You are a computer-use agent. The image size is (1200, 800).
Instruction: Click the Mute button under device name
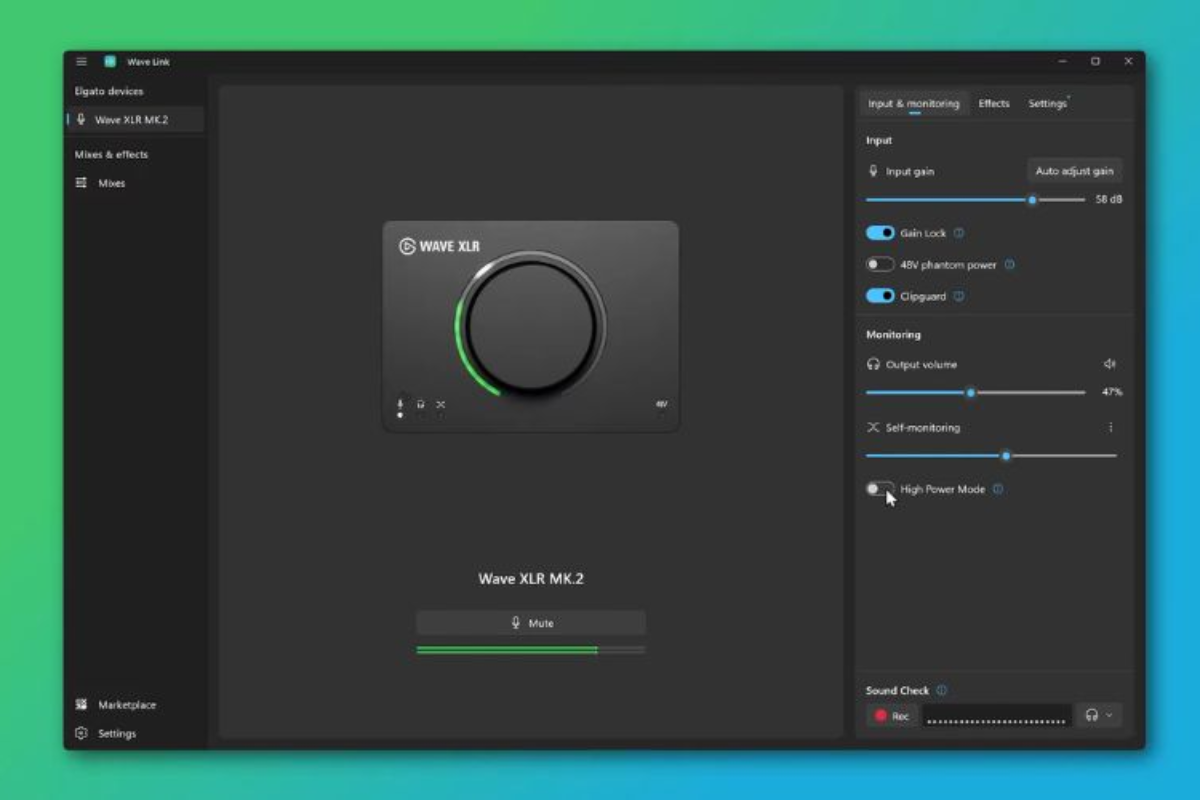[531, 623]
